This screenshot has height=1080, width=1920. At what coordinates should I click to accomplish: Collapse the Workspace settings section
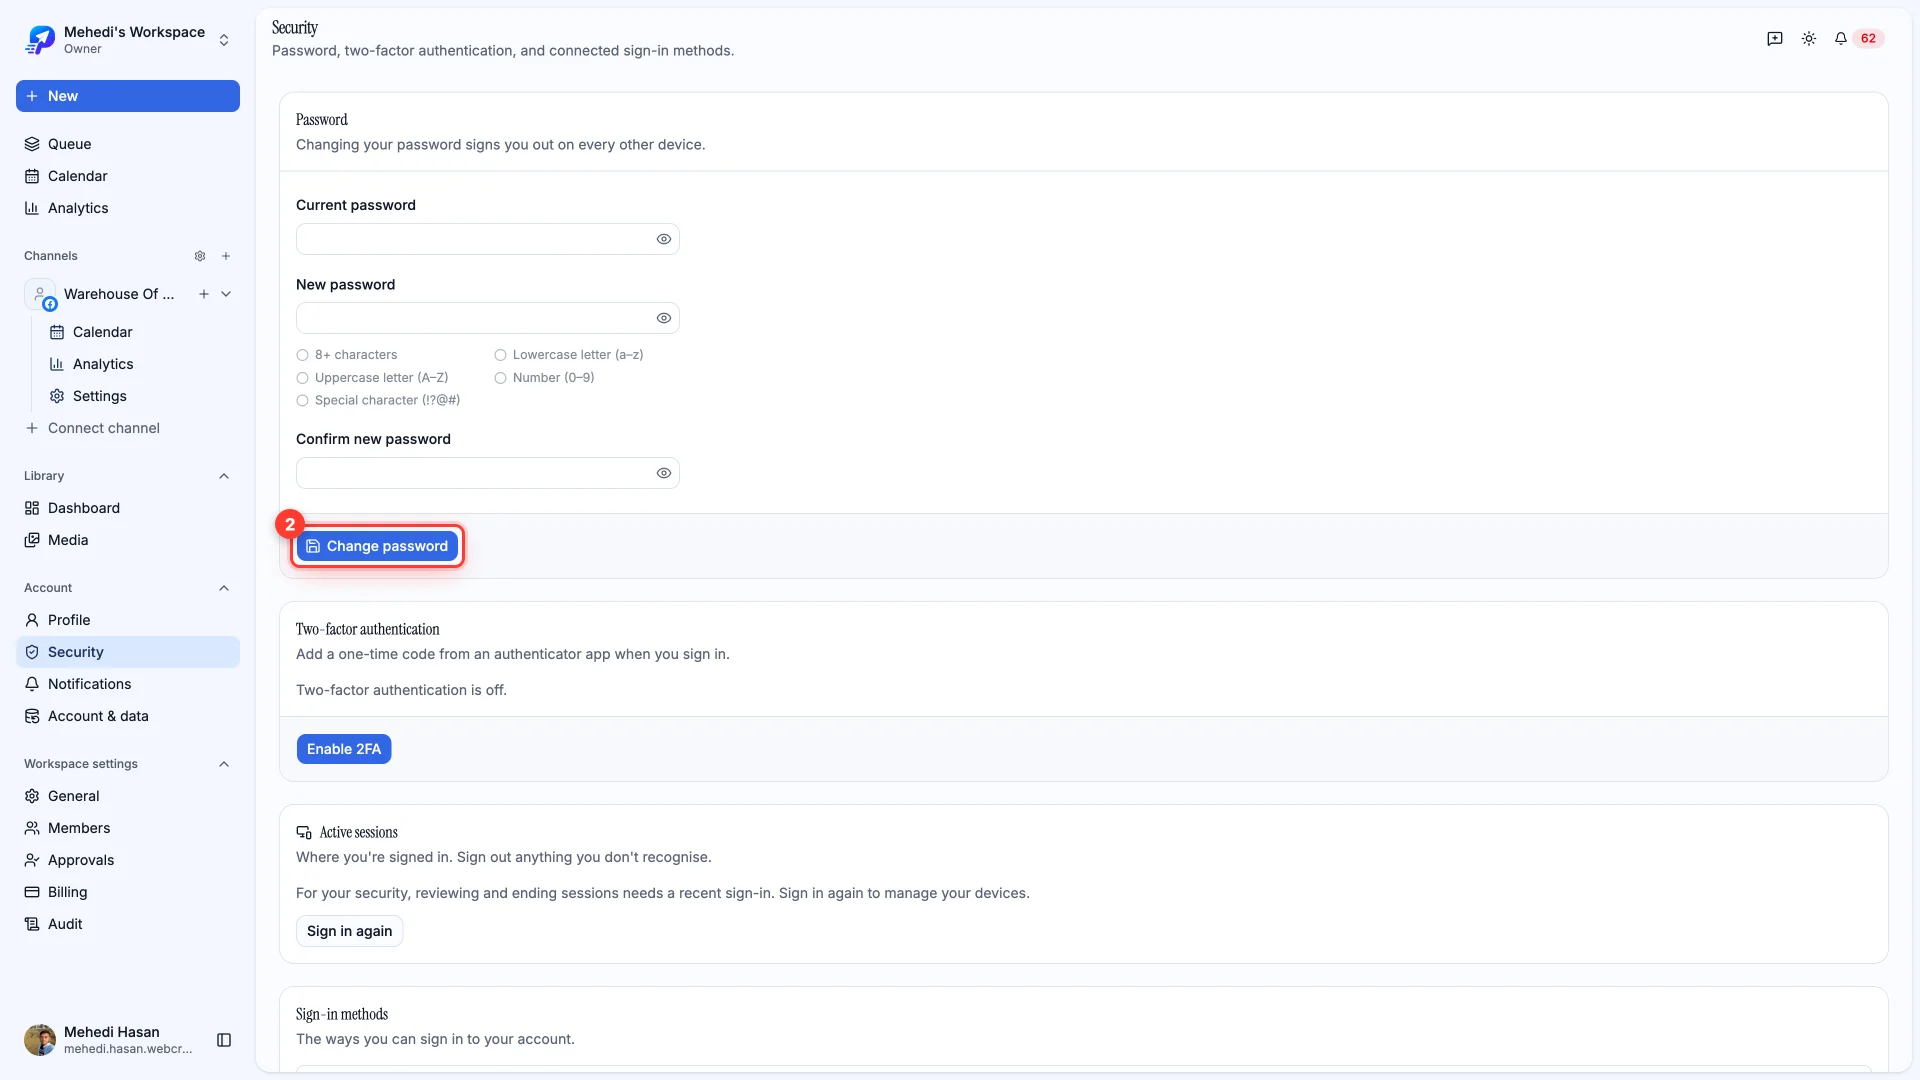224,764
